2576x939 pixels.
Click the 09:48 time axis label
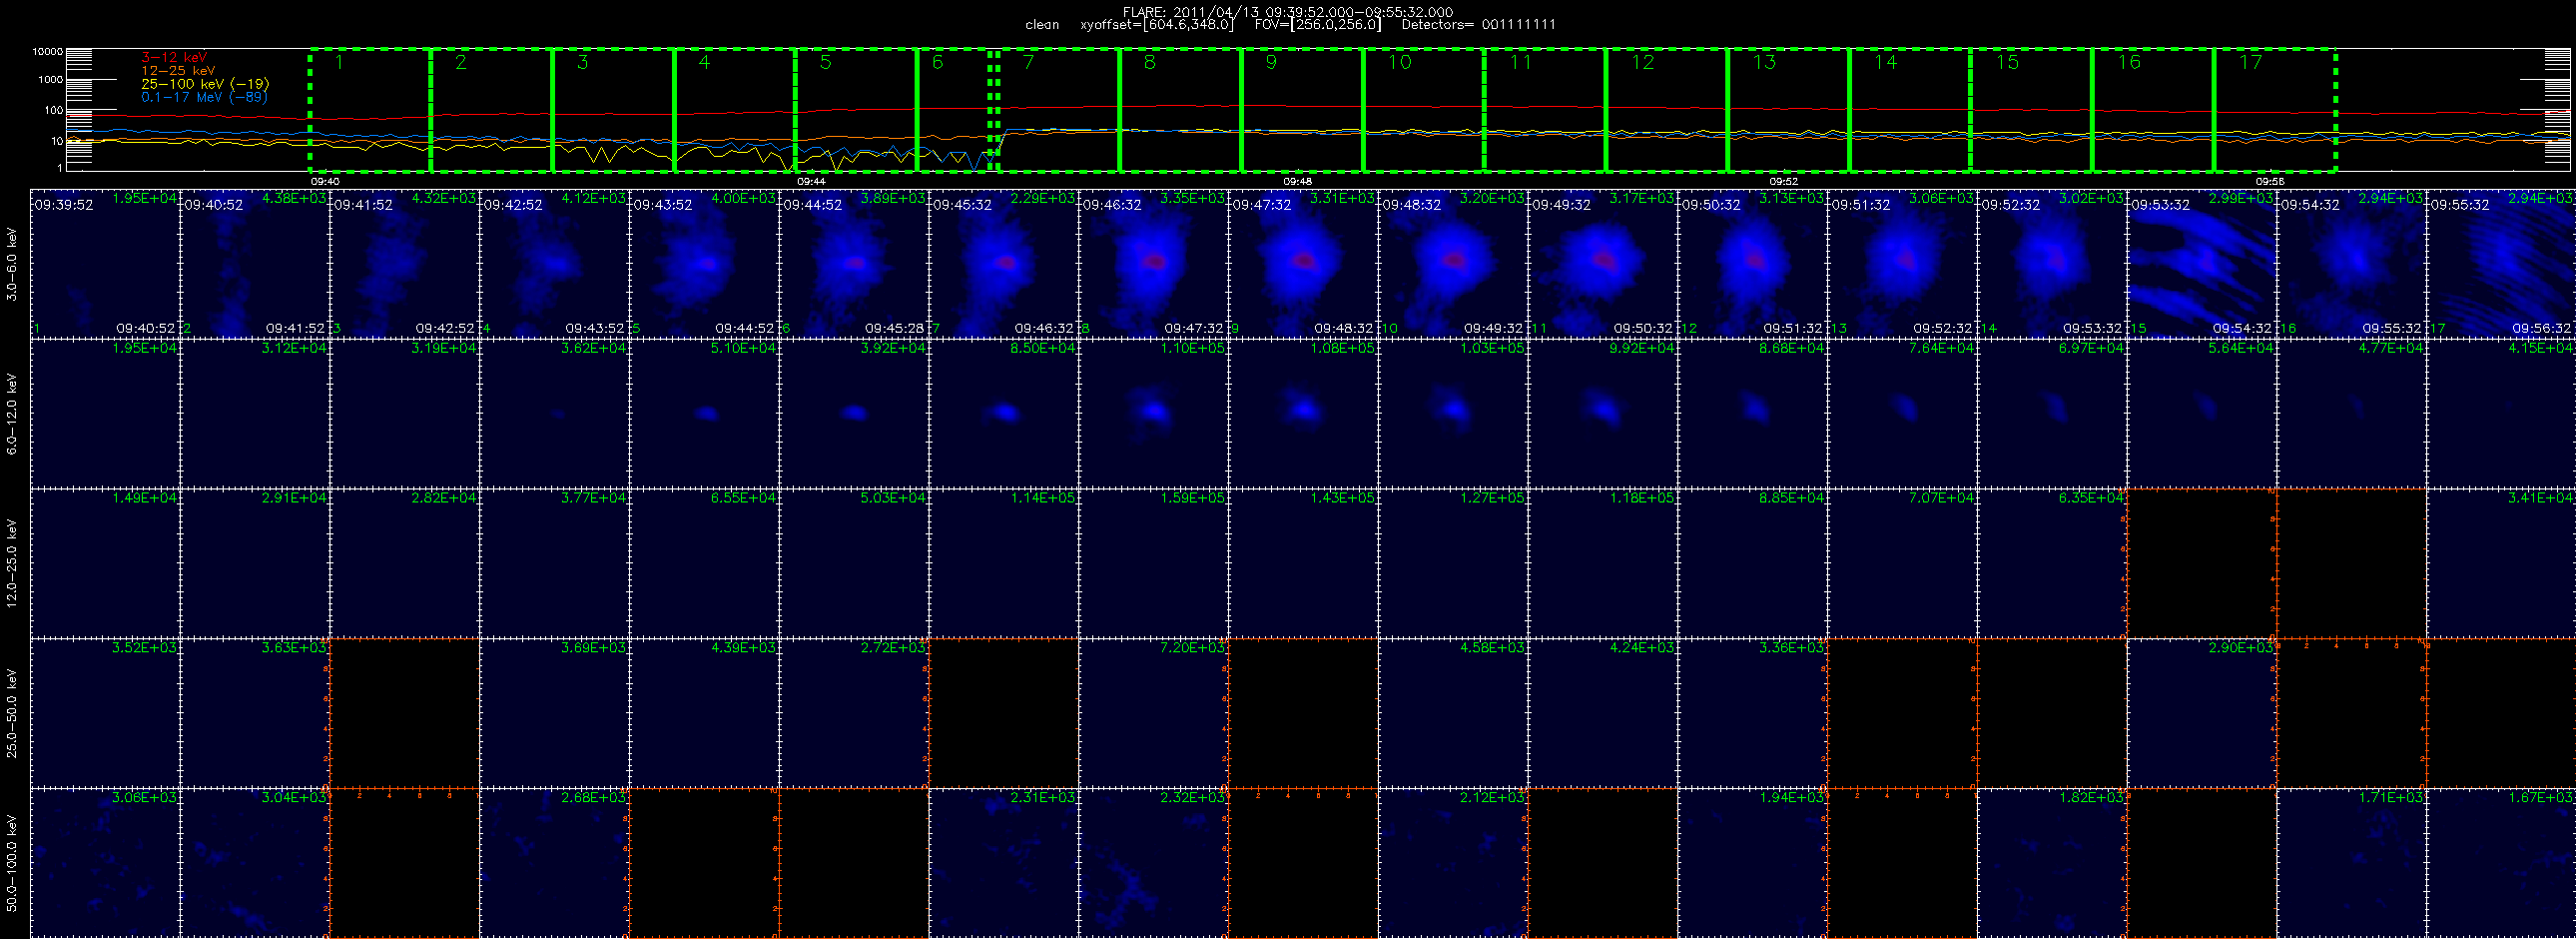tap(1298, 181)
